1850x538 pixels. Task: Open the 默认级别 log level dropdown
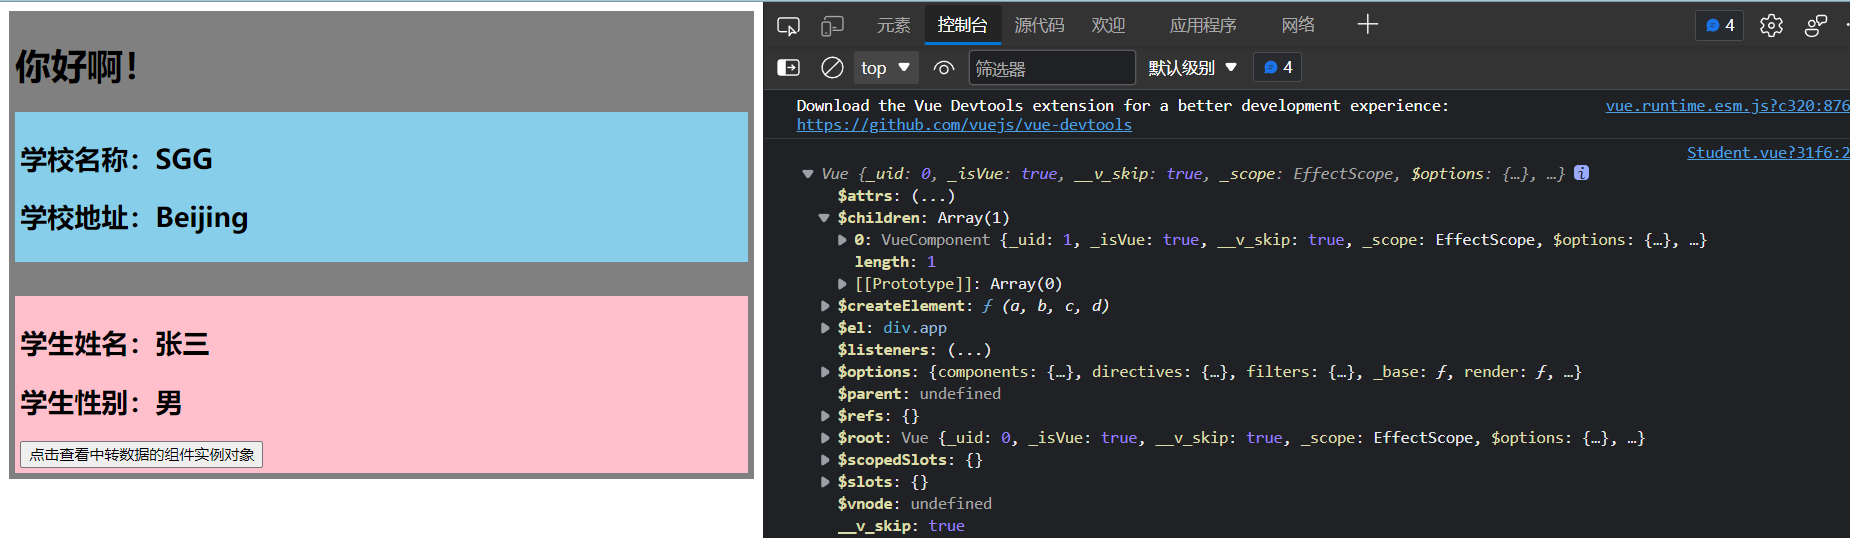point(1192,68)
